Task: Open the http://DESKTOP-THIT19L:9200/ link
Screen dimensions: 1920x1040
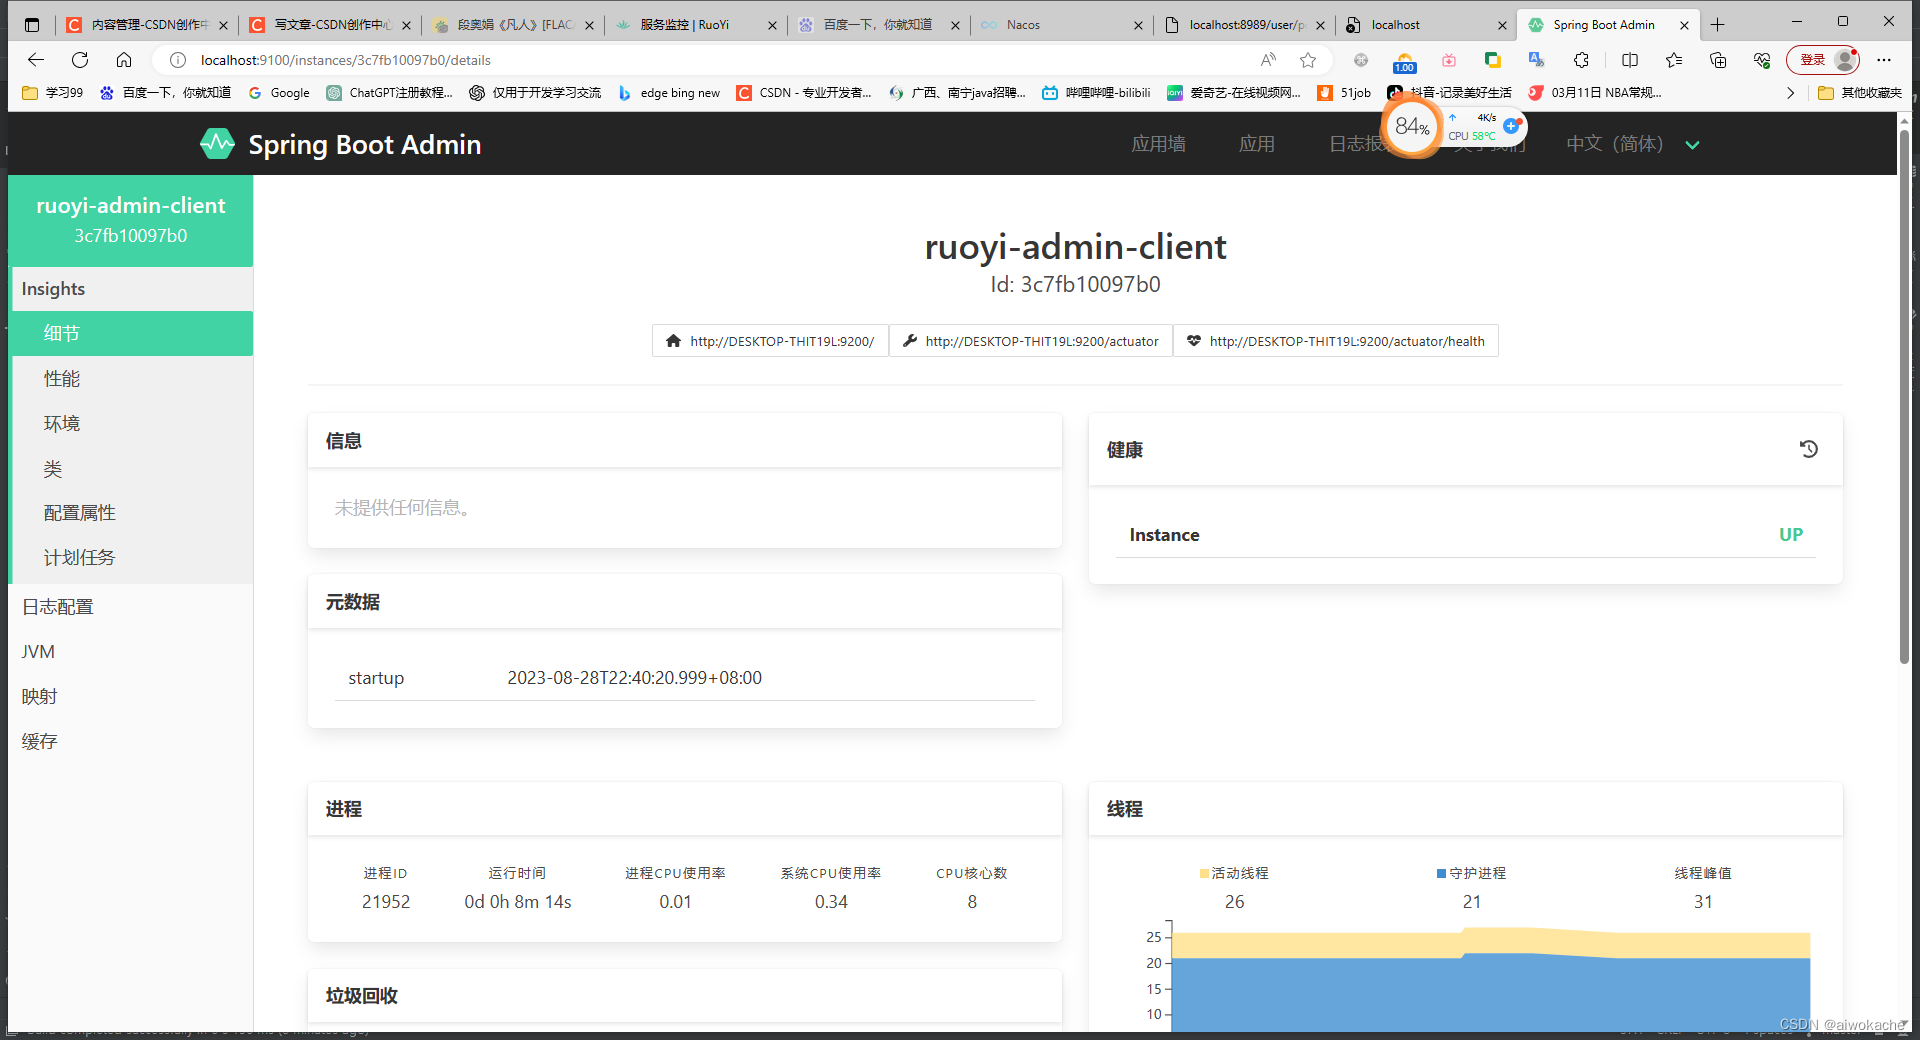Action: click(x=771, y=341)
